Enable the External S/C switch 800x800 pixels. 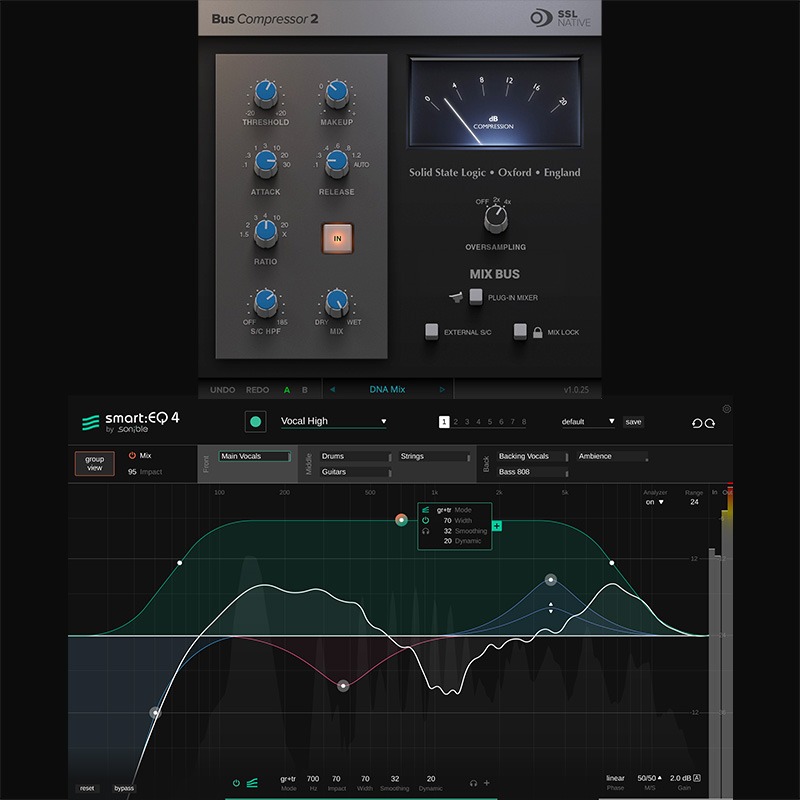(432, 331)
